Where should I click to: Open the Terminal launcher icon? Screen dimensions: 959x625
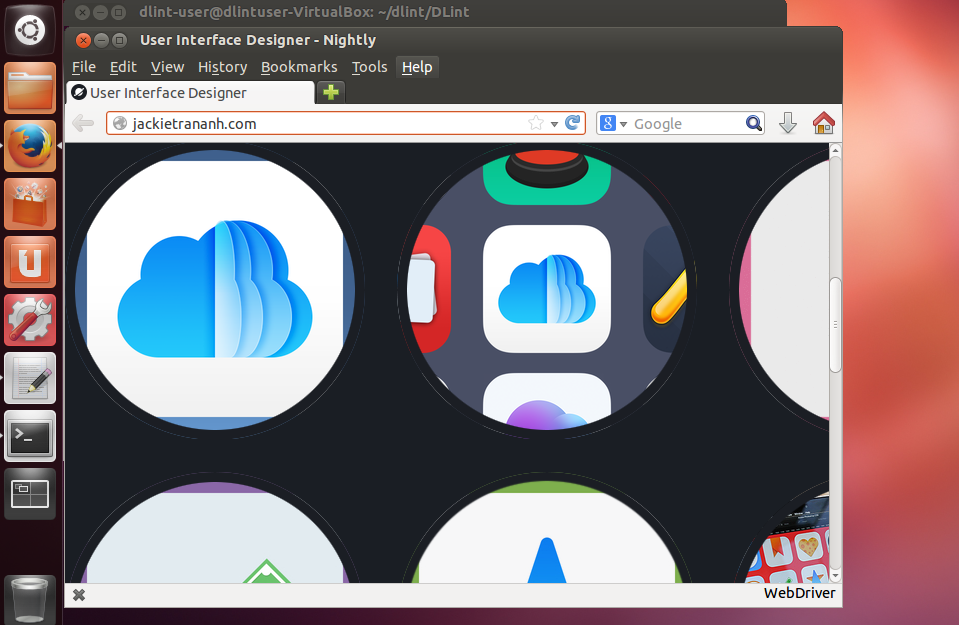(x=30, y=437)
